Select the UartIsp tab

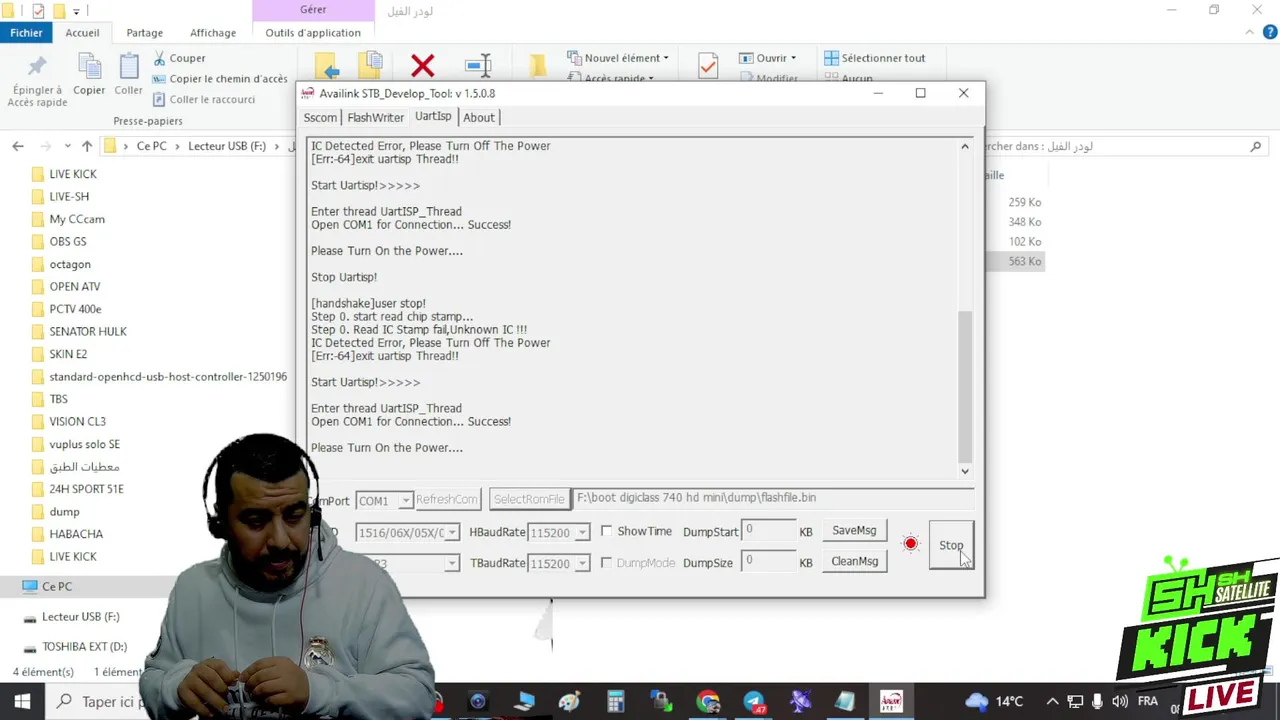(x=433, y=116)
